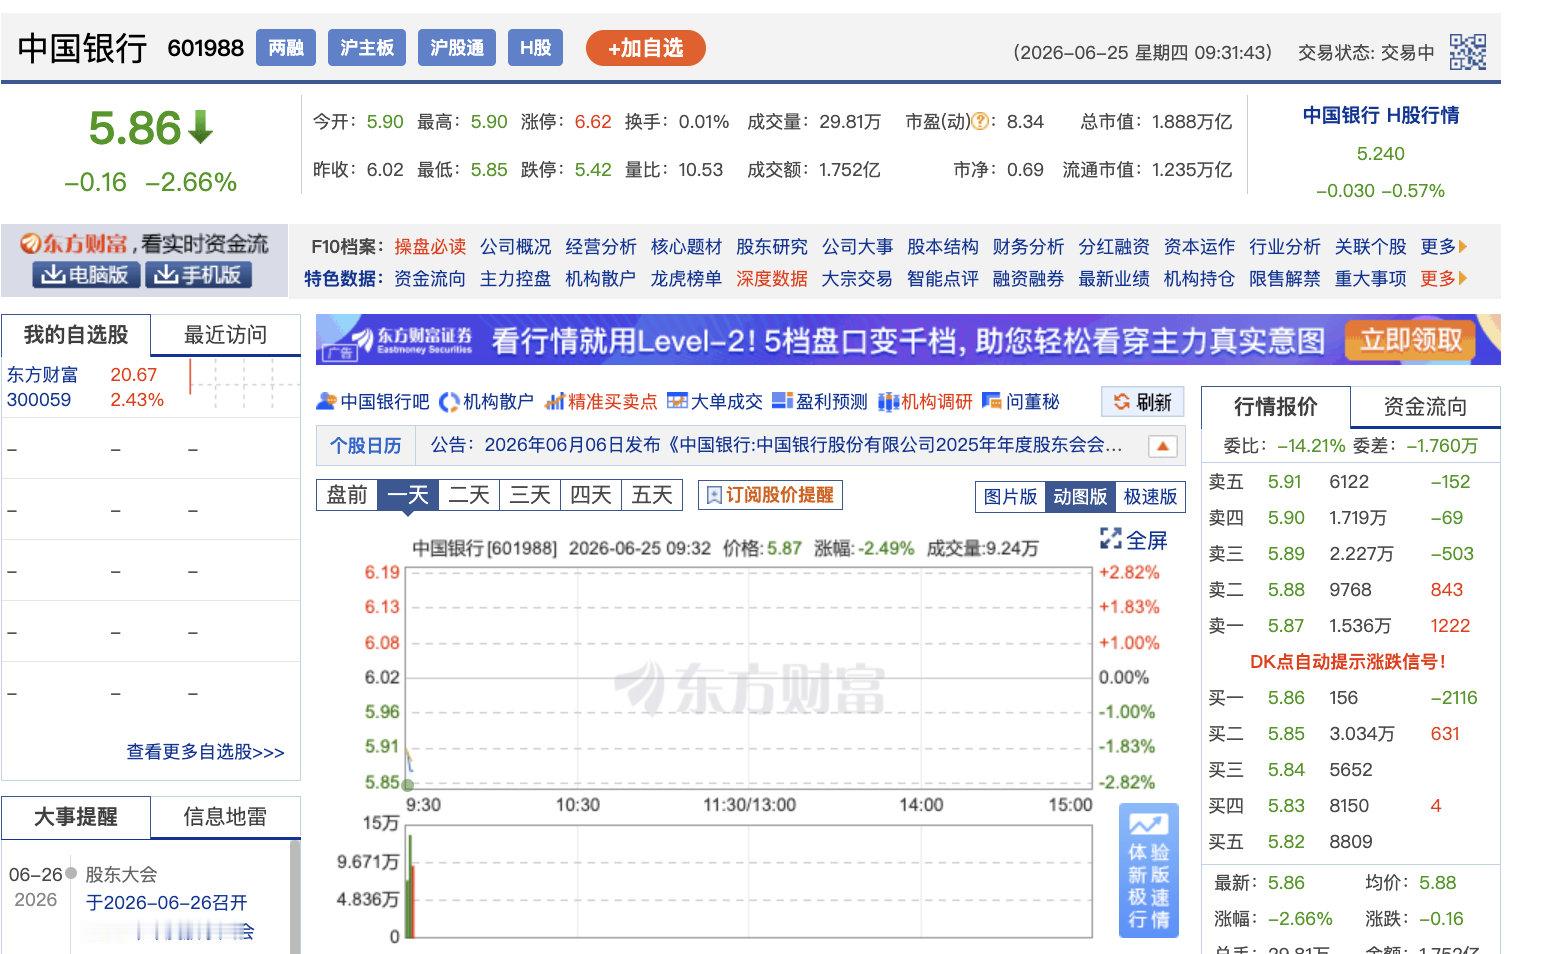1542x954 pixels.
Task: Switch chart to 图片版 mode
Action: pyautogui.click(x=1010, y=497)
